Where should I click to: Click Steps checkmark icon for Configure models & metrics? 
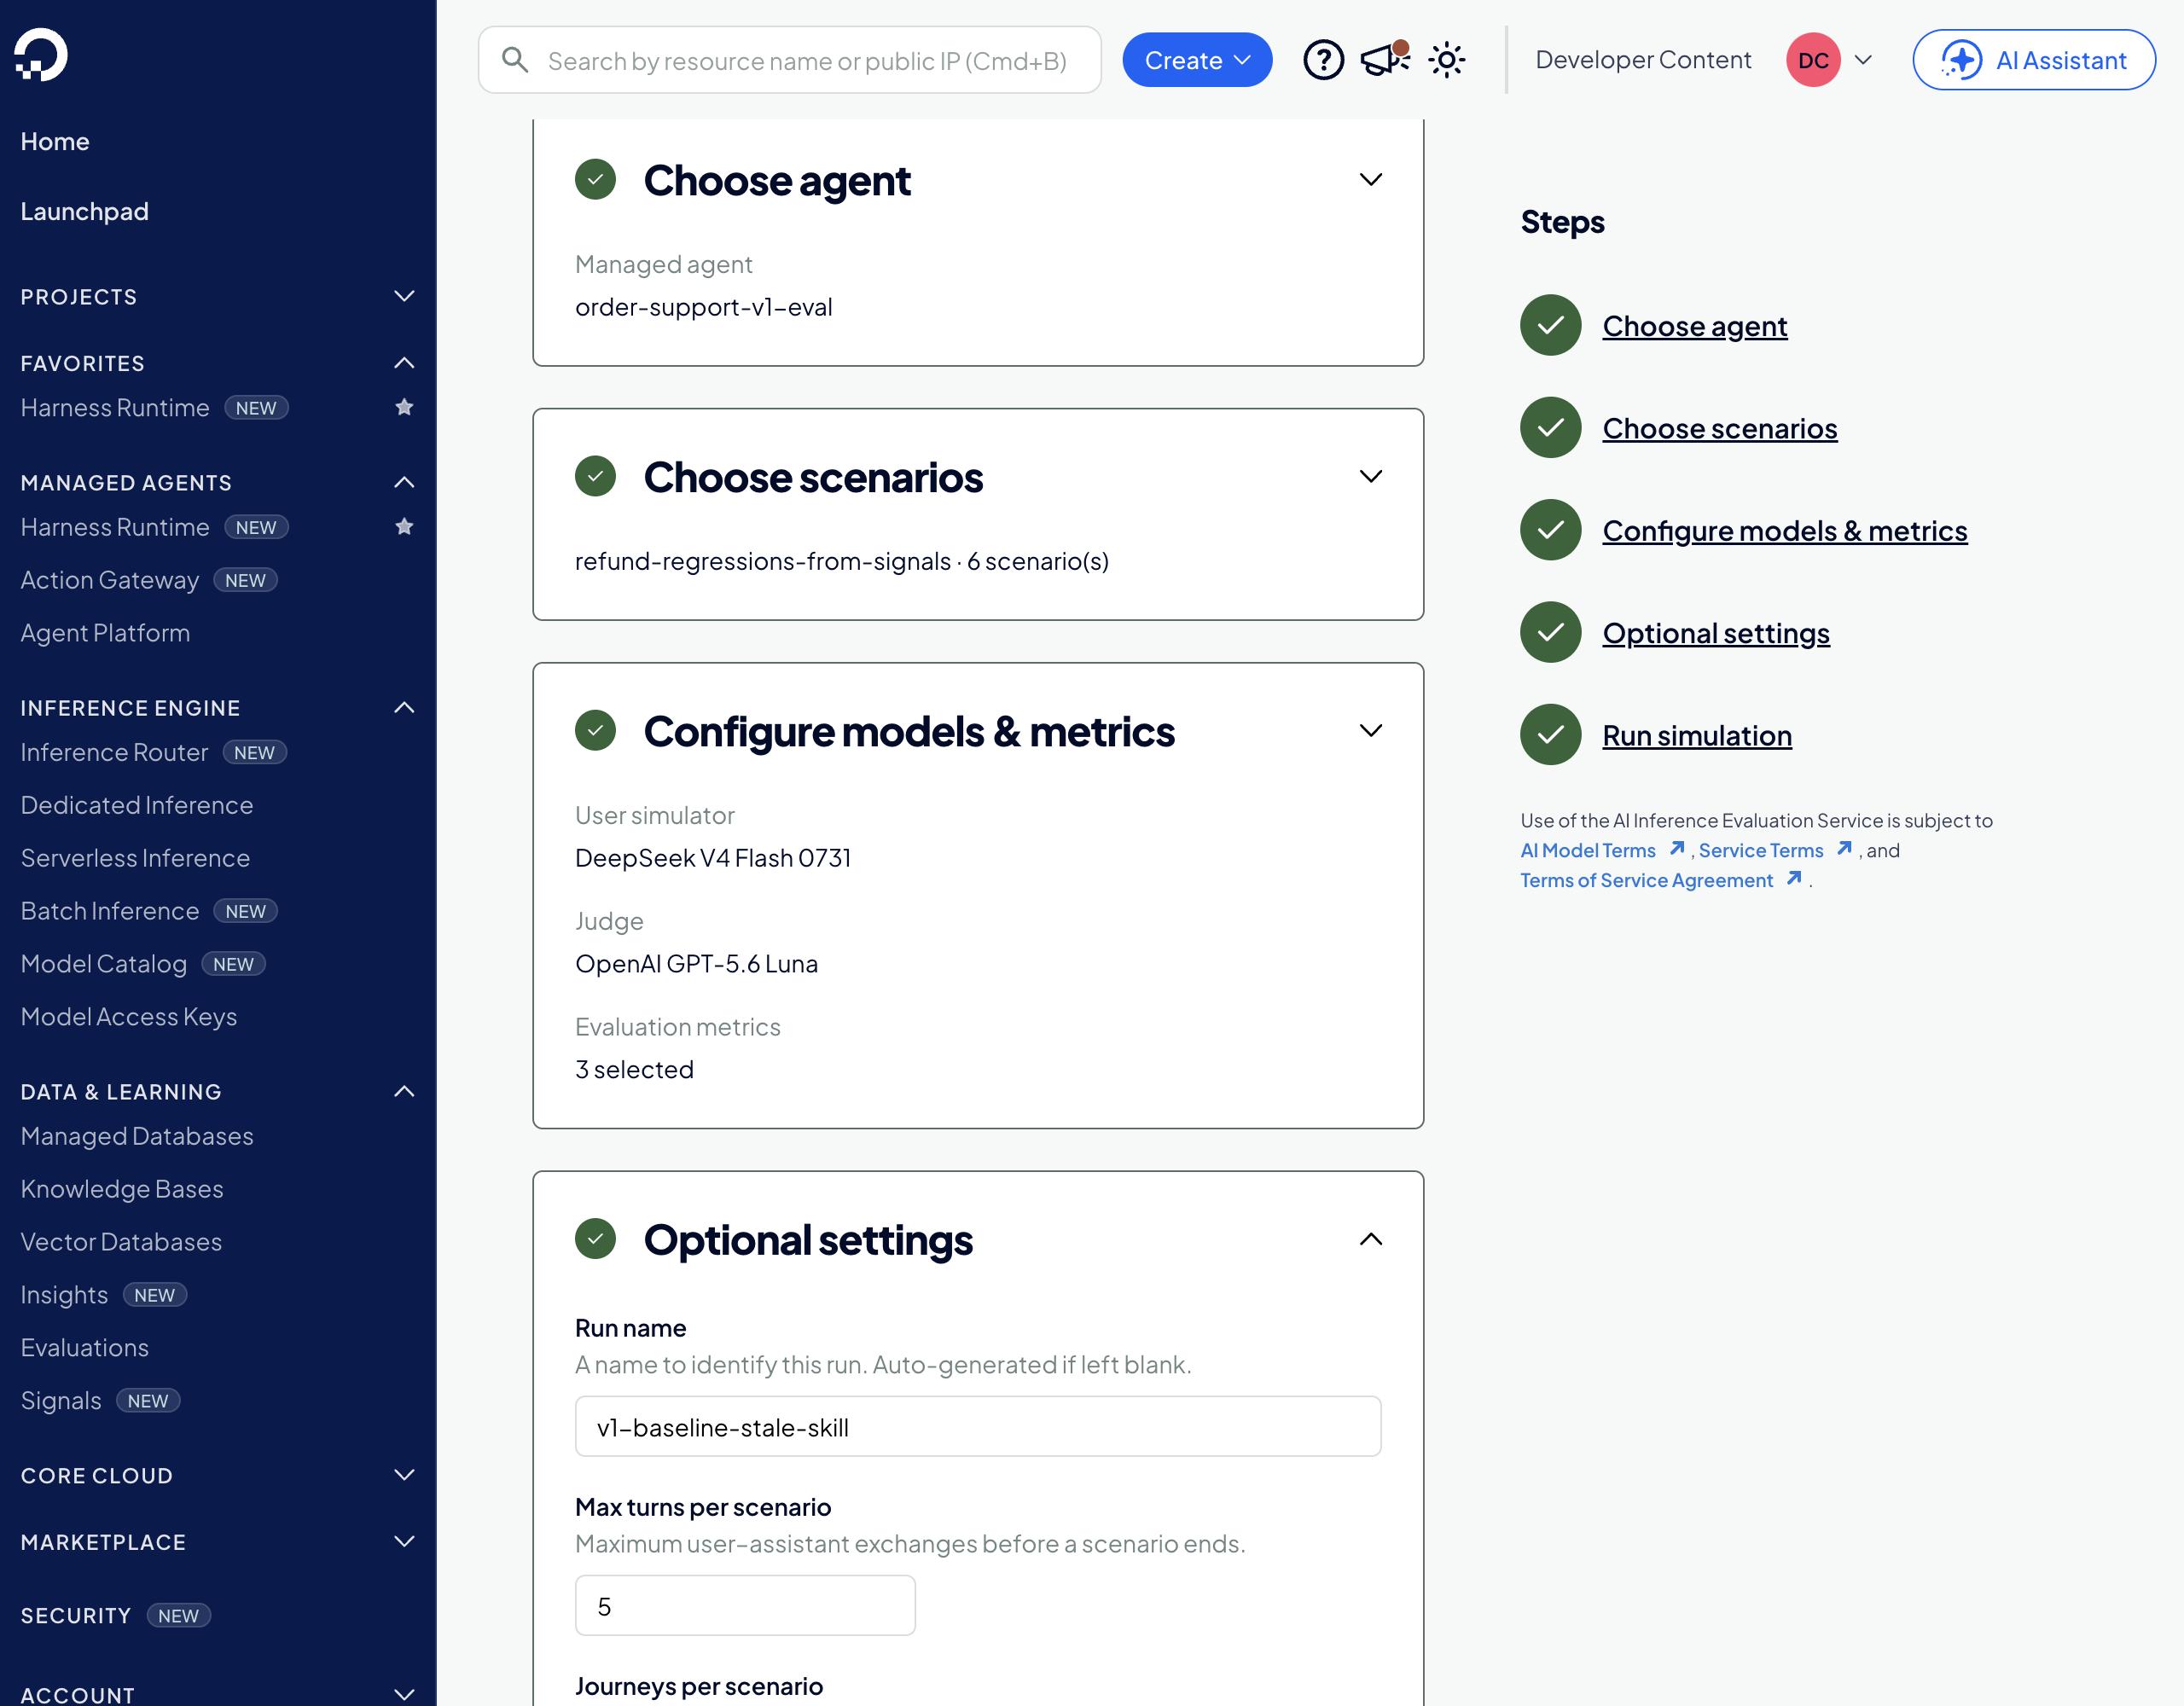1550,530
